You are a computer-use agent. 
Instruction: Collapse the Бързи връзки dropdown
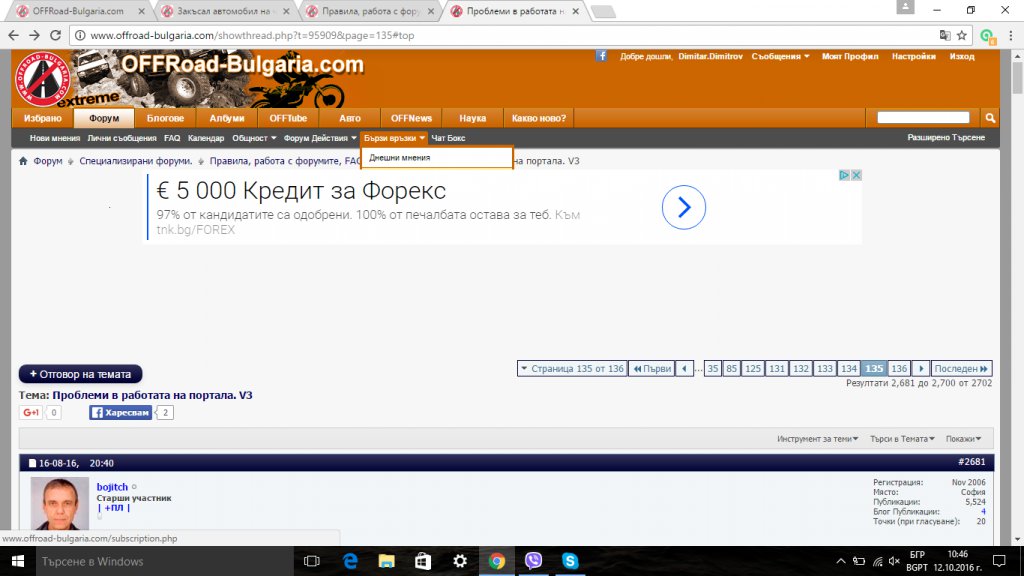[x=394, y=138]
